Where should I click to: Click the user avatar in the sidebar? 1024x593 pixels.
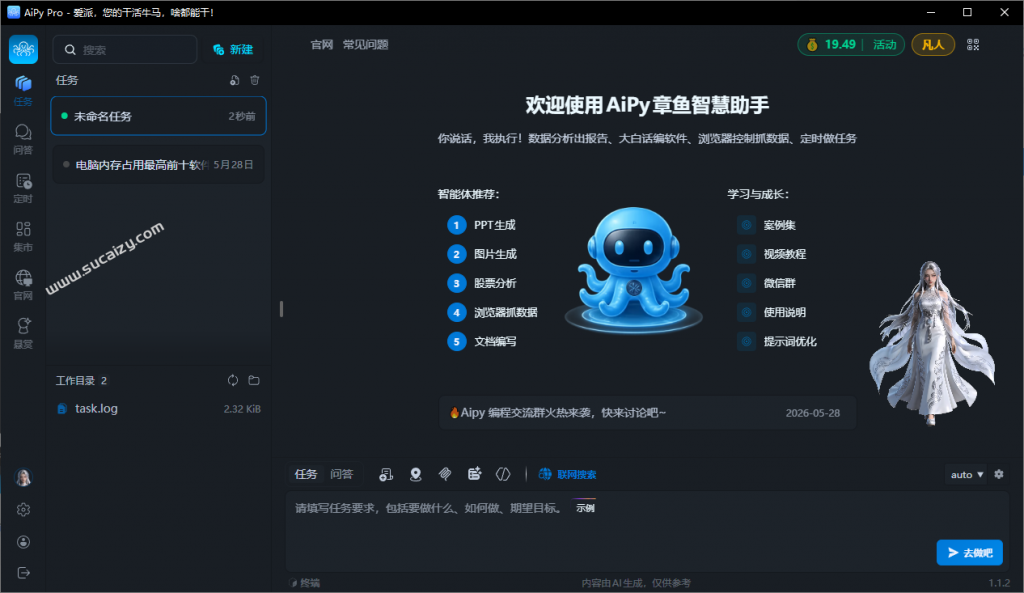coord(24,477)
